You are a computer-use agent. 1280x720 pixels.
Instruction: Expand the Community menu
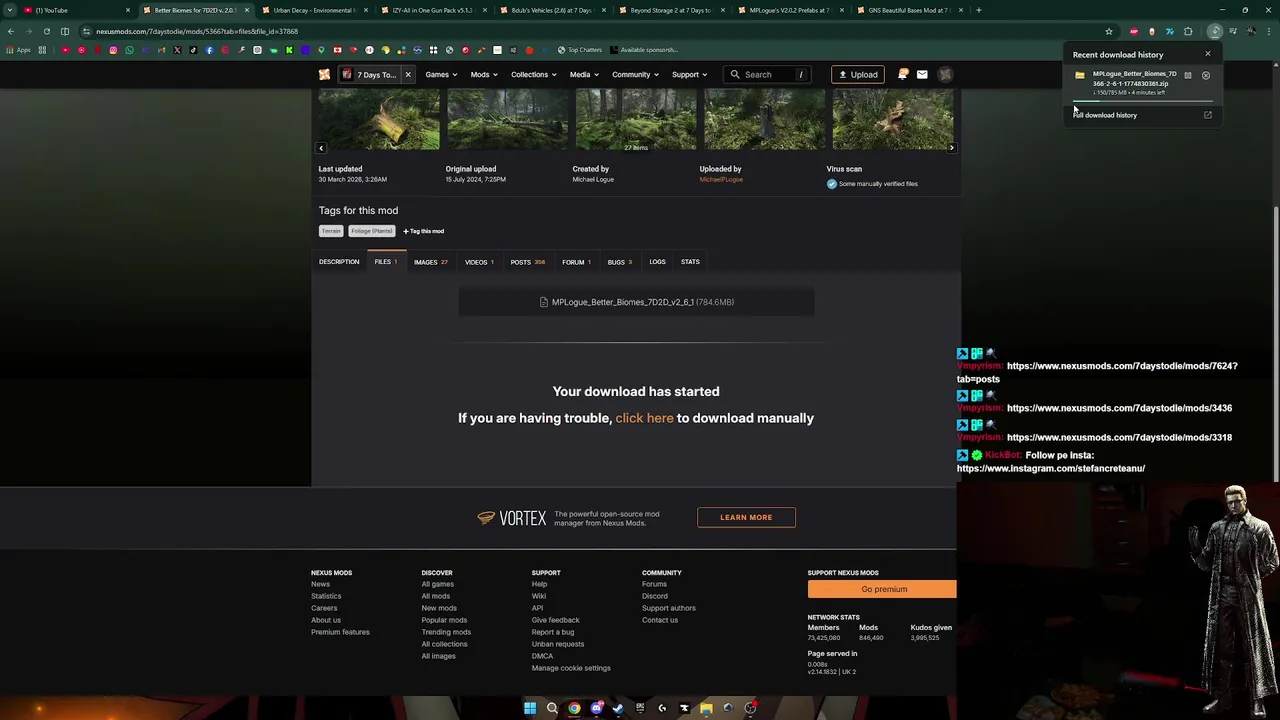(635, 74)
